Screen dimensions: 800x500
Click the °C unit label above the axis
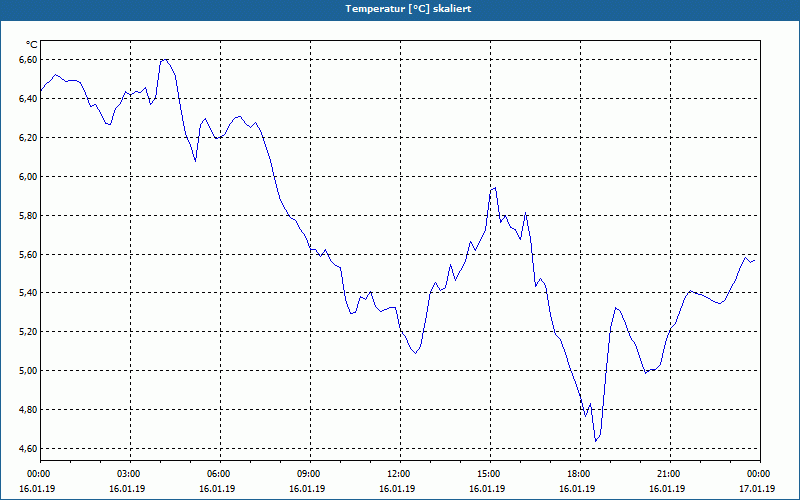[32, 45]
